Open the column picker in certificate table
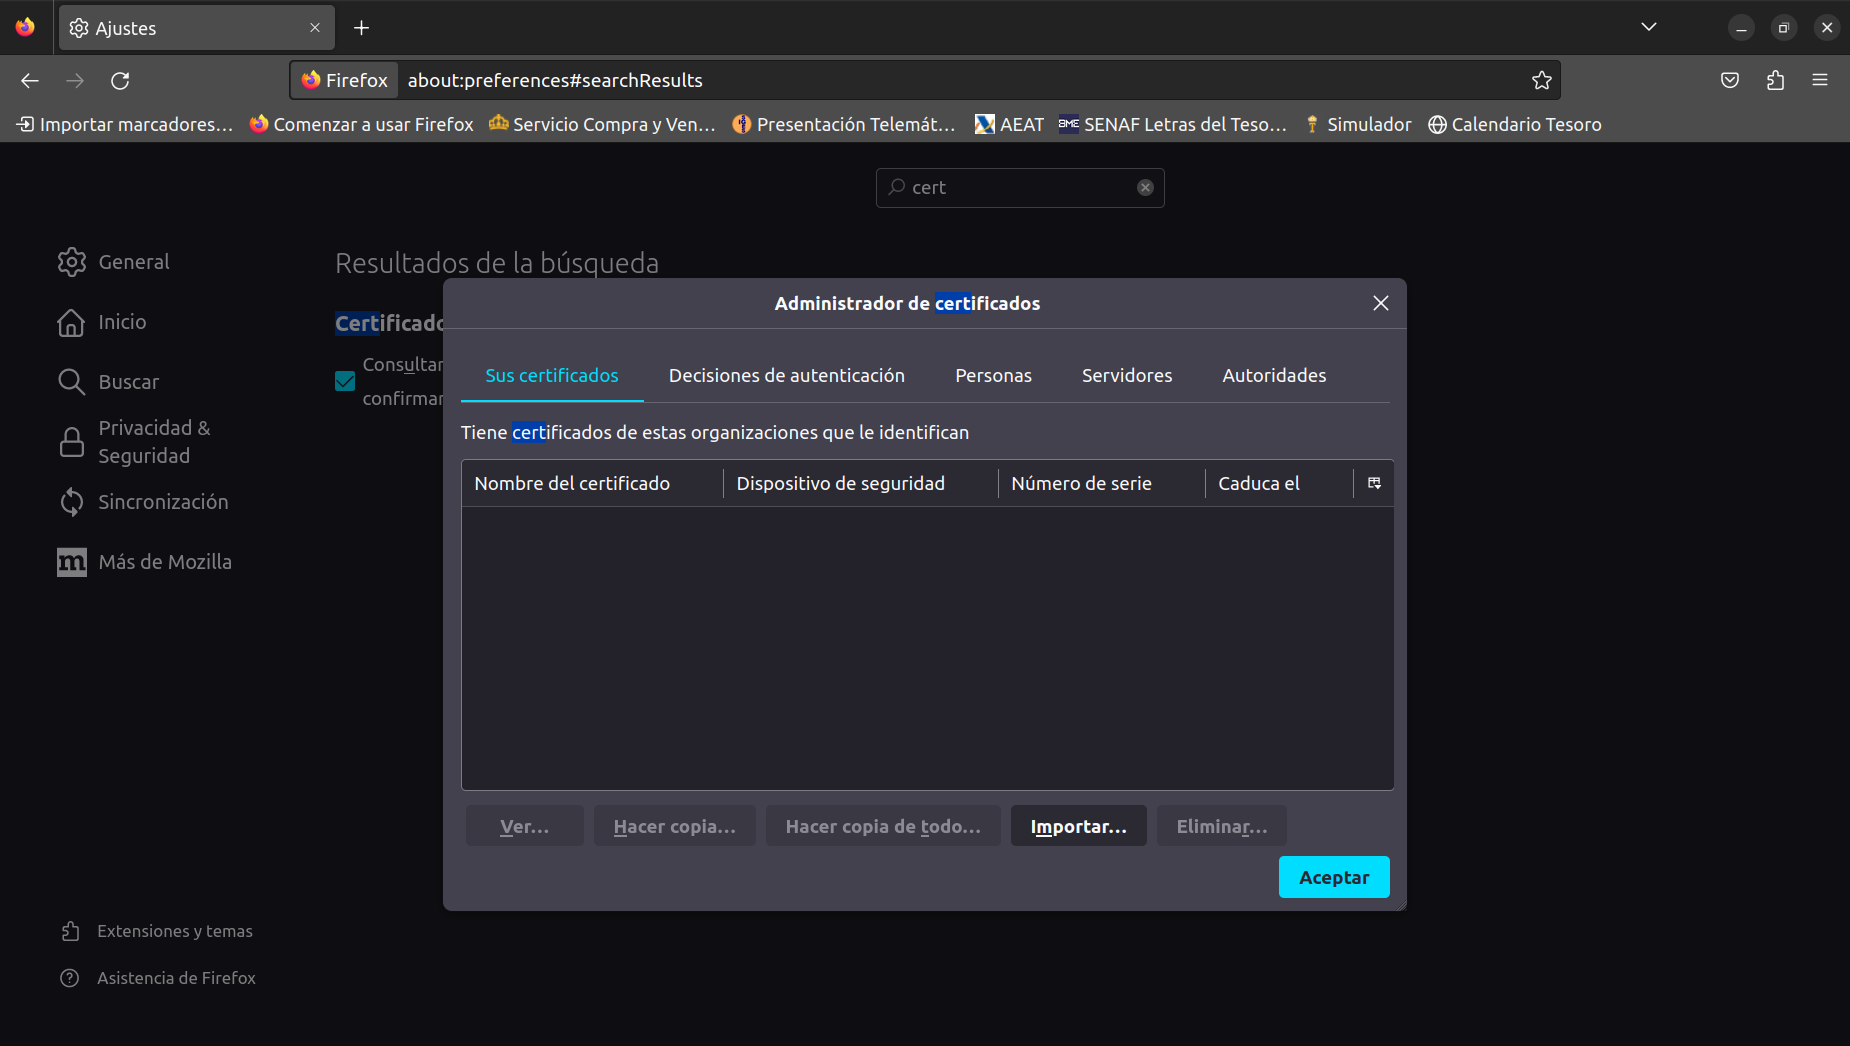This screenshot has height=1046, width=1850. (x=1374, y=483)
